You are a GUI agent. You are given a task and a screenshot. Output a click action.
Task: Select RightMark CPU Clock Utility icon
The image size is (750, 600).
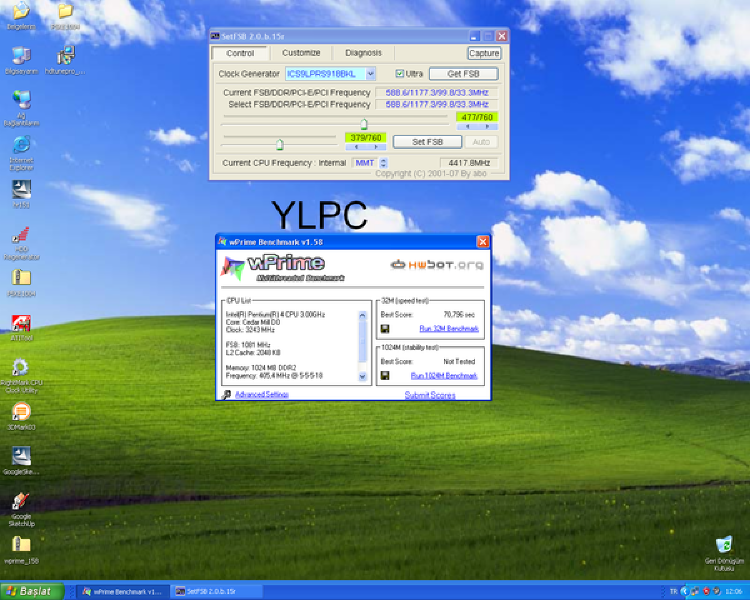(x=20, y=376)
